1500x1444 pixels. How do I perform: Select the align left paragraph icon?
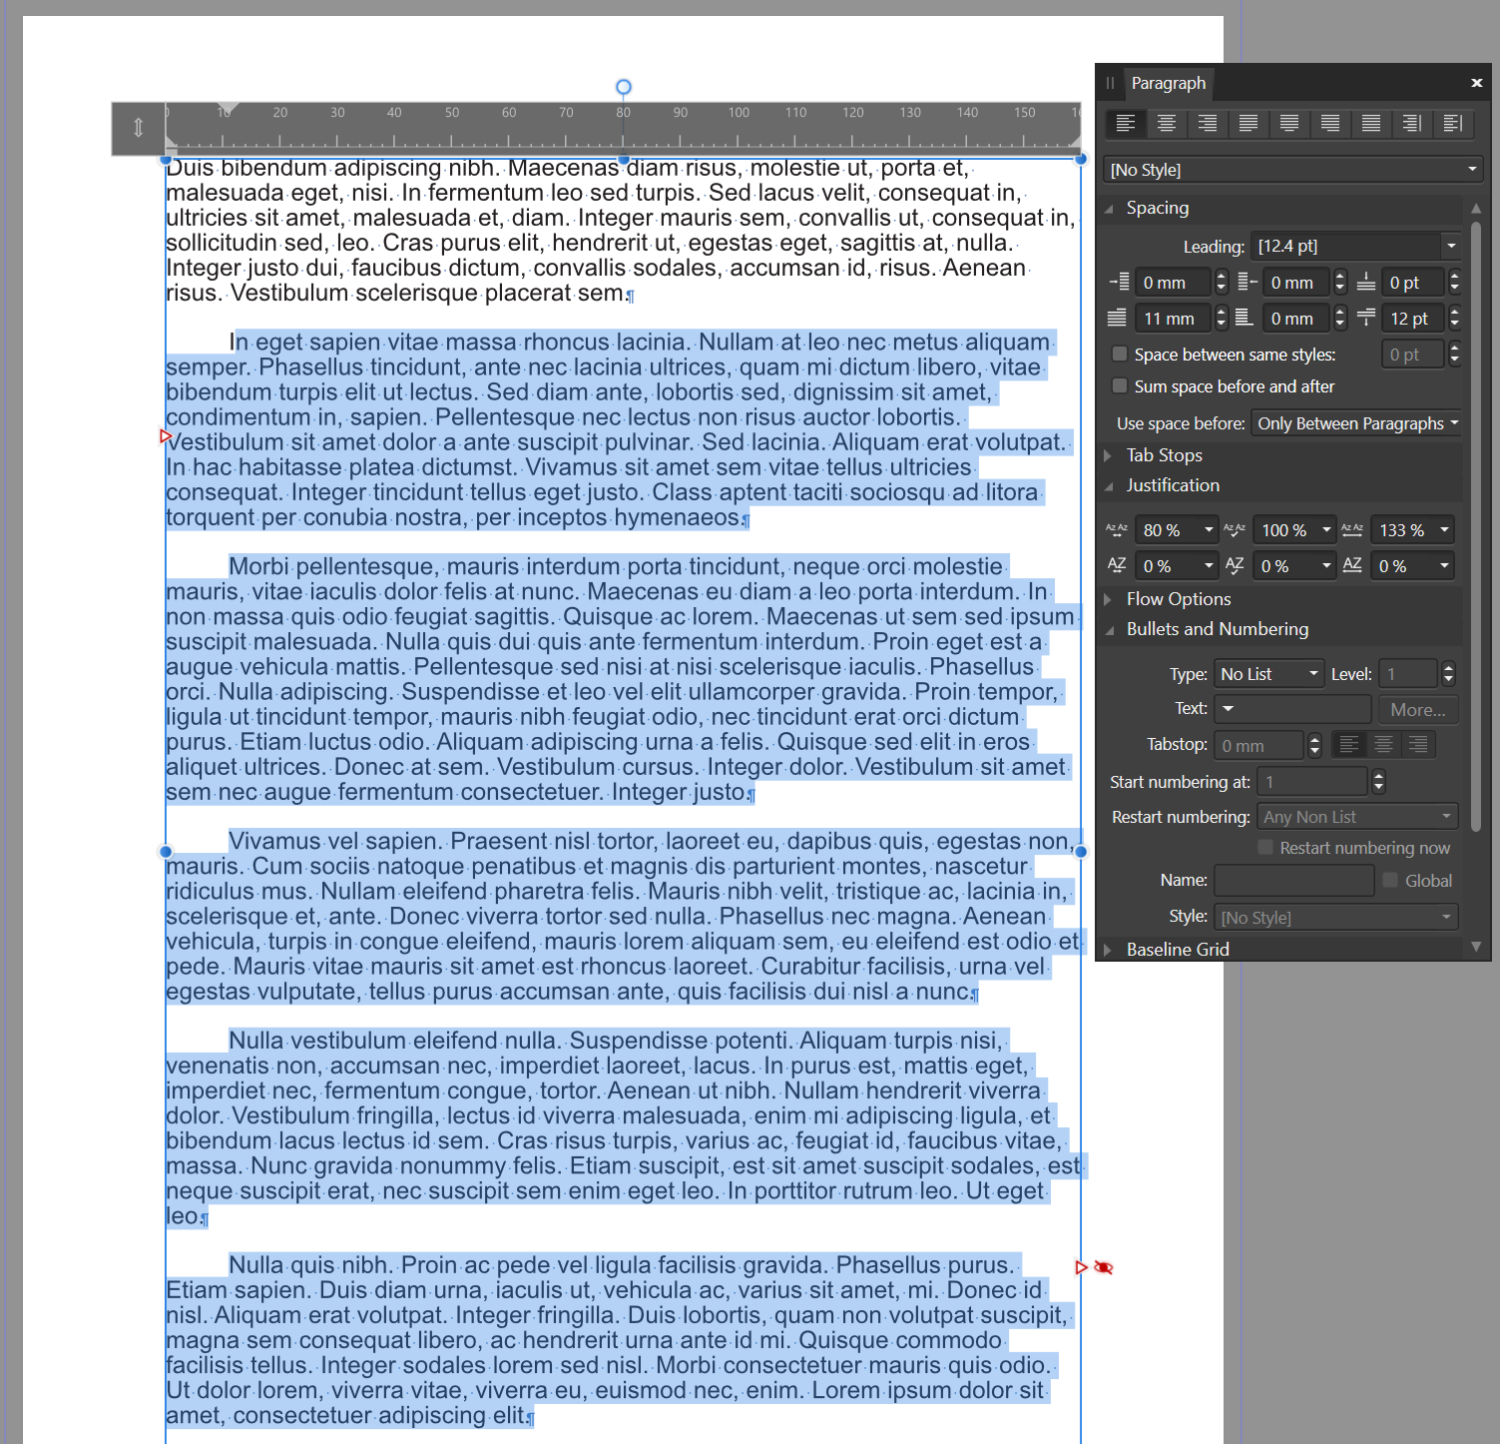(x=1126, y=123)
